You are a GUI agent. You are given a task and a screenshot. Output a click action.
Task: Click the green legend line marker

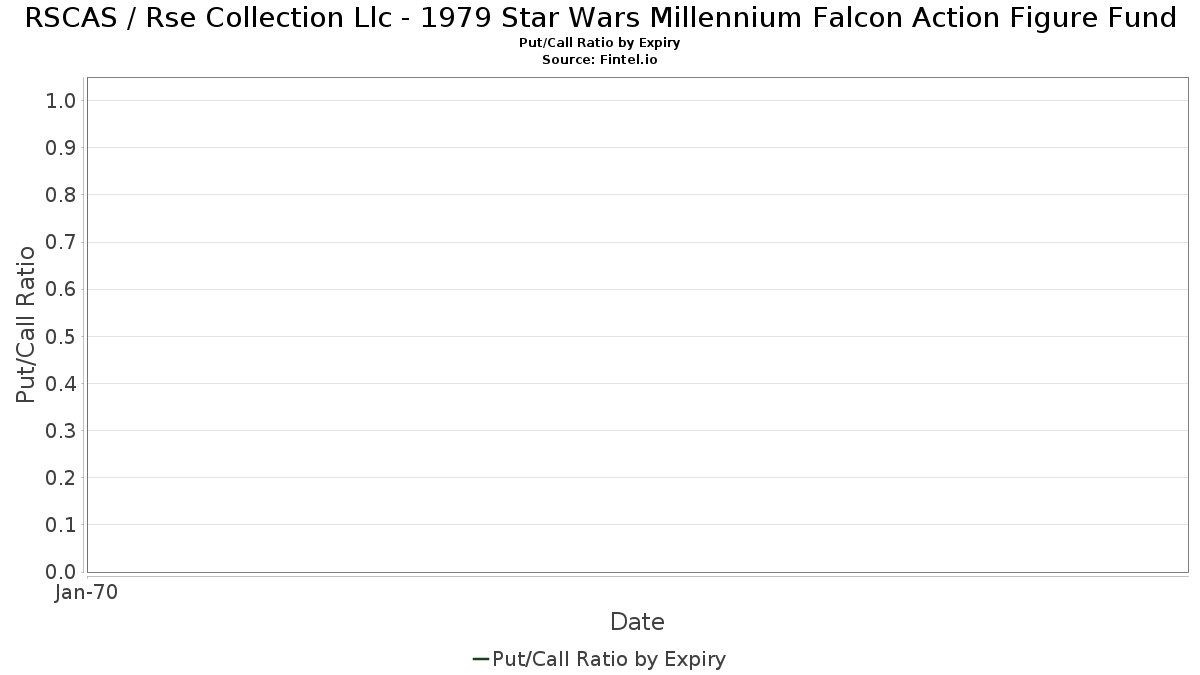pos(480,659)
